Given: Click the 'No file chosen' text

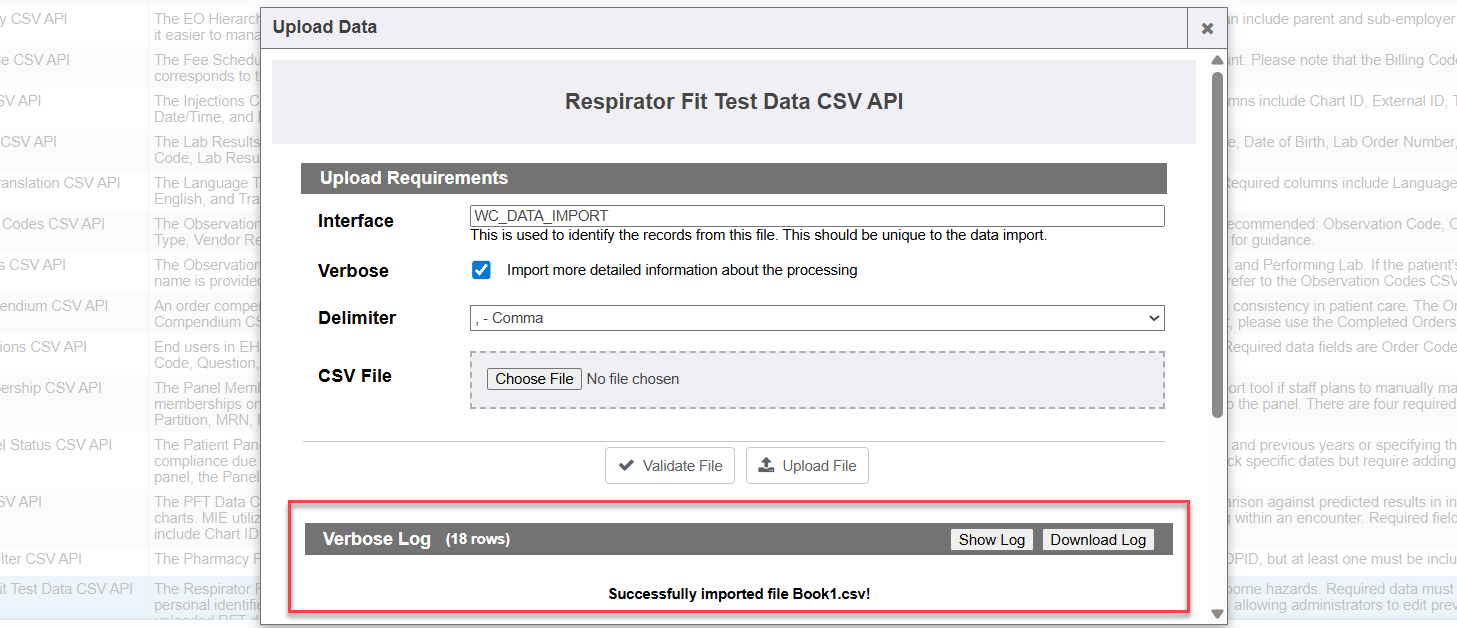Looking at the screenshot, I should tap(632, 379).
